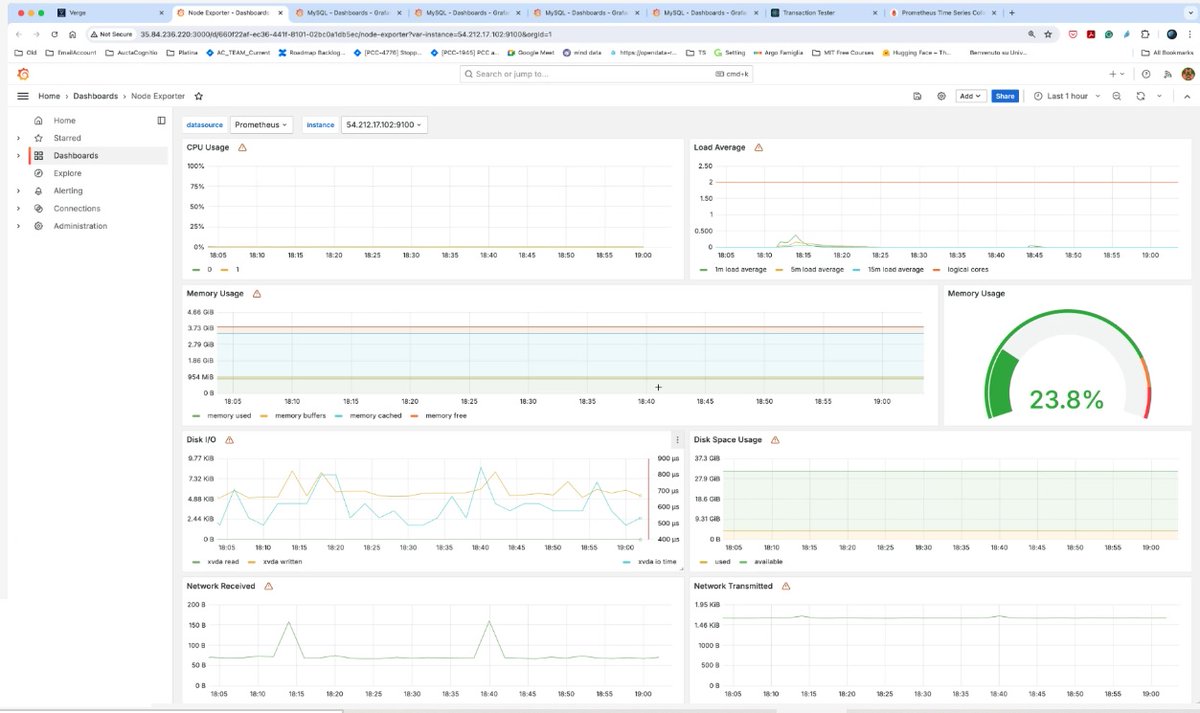Open dashboard settings gear
Image resolution: width=1200 pixels, height=713 pixels.
[941, 96]
